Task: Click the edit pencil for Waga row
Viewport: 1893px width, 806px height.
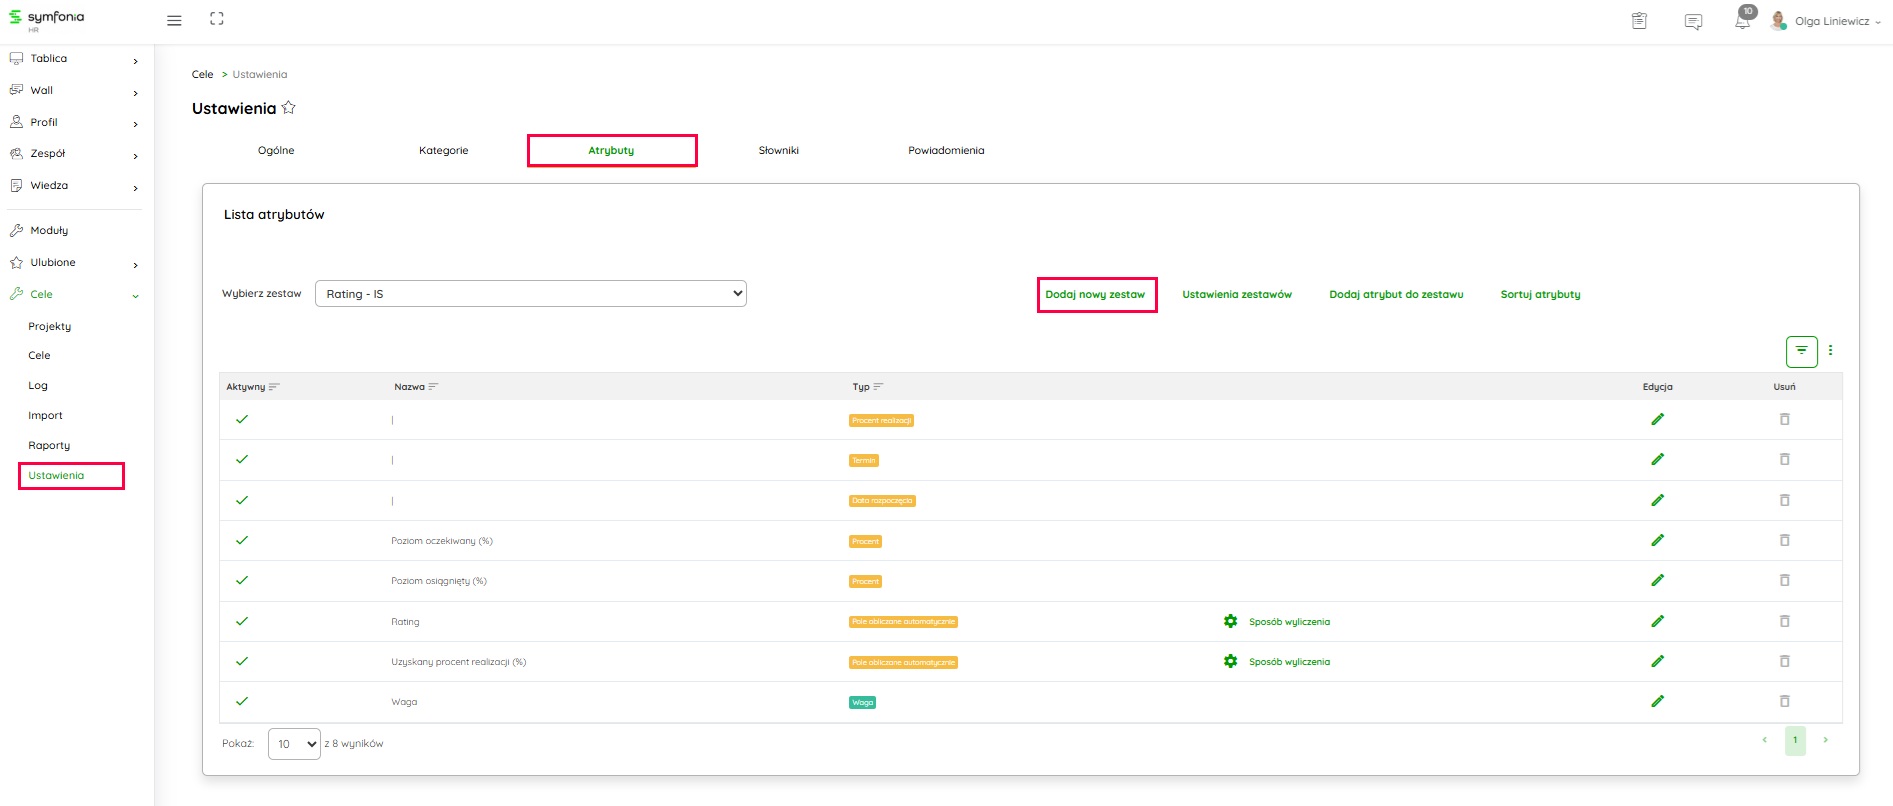Action: 1657,701
